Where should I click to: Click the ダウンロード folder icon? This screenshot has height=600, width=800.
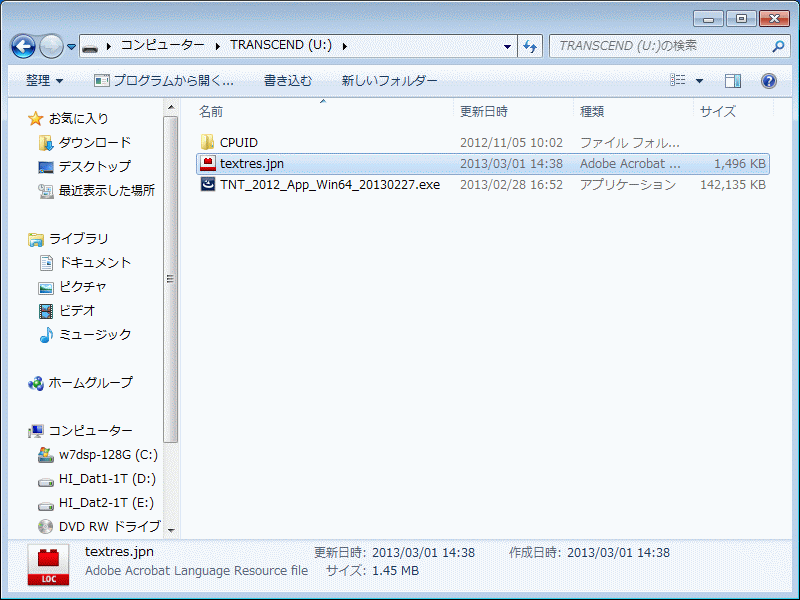pyautogui.click(x=46, y=143)
